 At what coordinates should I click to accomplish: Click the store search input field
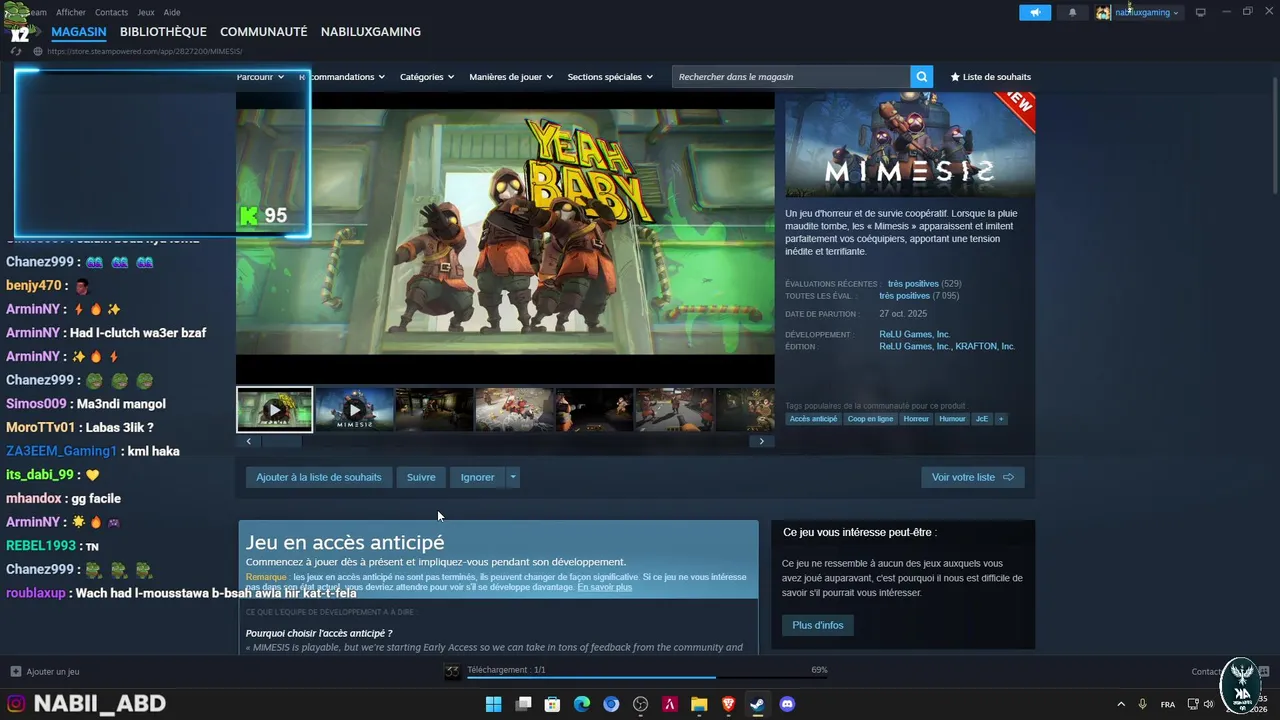pyautogui.click(x=791, y=77)
